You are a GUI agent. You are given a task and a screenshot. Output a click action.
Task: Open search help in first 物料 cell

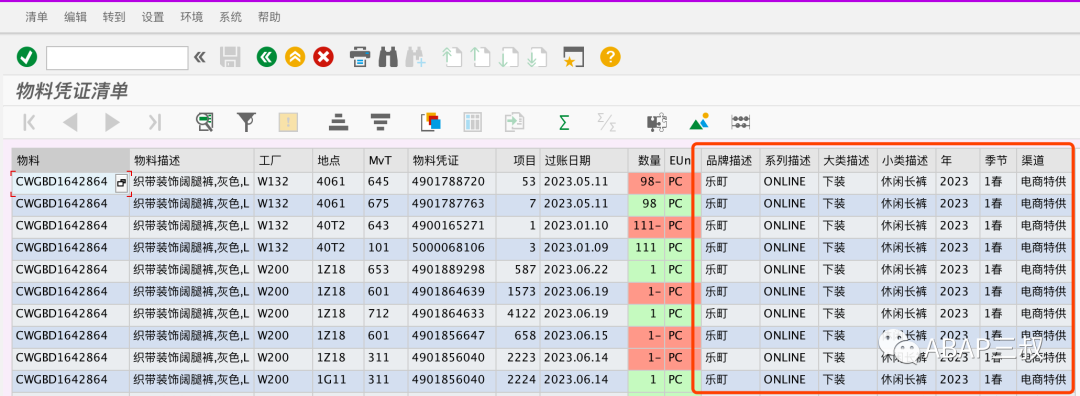121,183
